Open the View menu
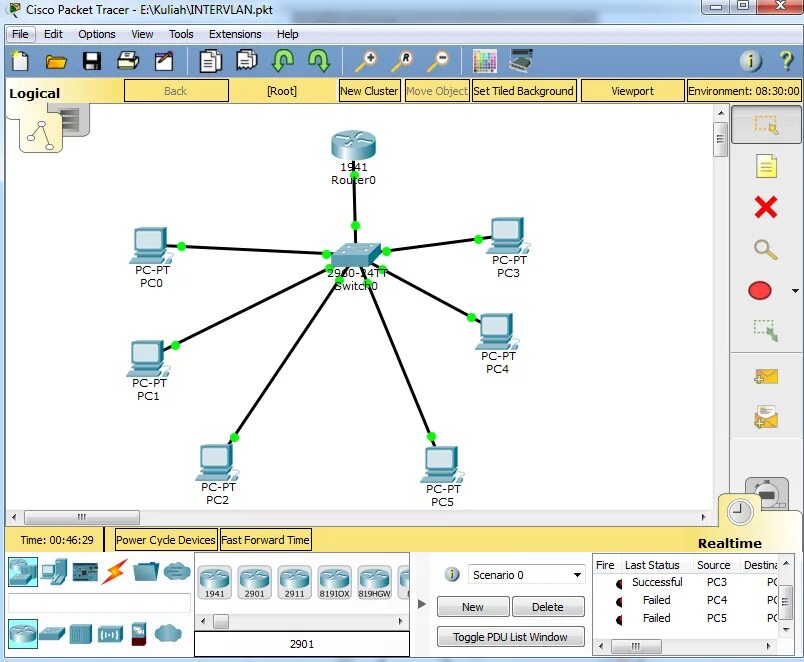804x662 pixels. click(142, 34)
